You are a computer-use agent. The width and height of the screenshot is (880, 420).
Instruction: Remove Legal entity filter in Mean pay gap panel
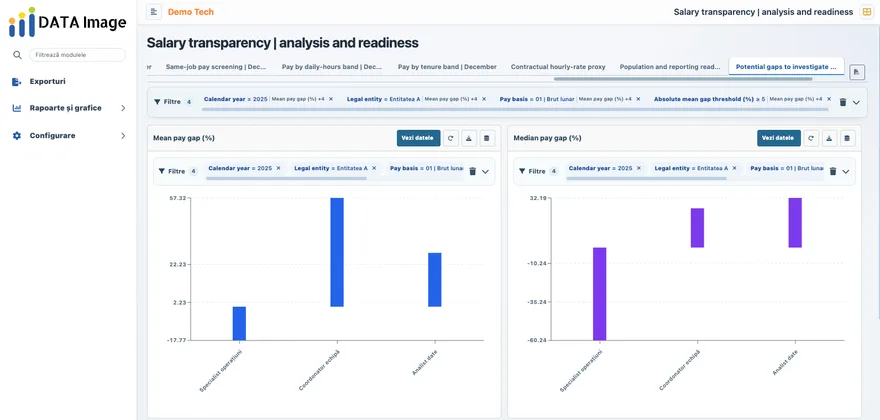tap(374, 168)
